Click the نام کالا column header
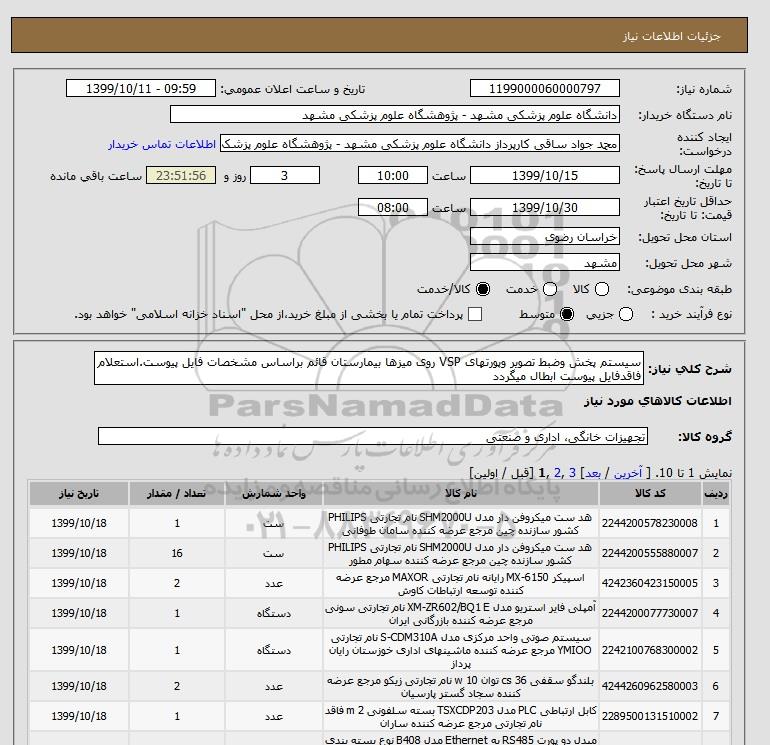This screenshot has width=770, height=745. tap(461, 494)
